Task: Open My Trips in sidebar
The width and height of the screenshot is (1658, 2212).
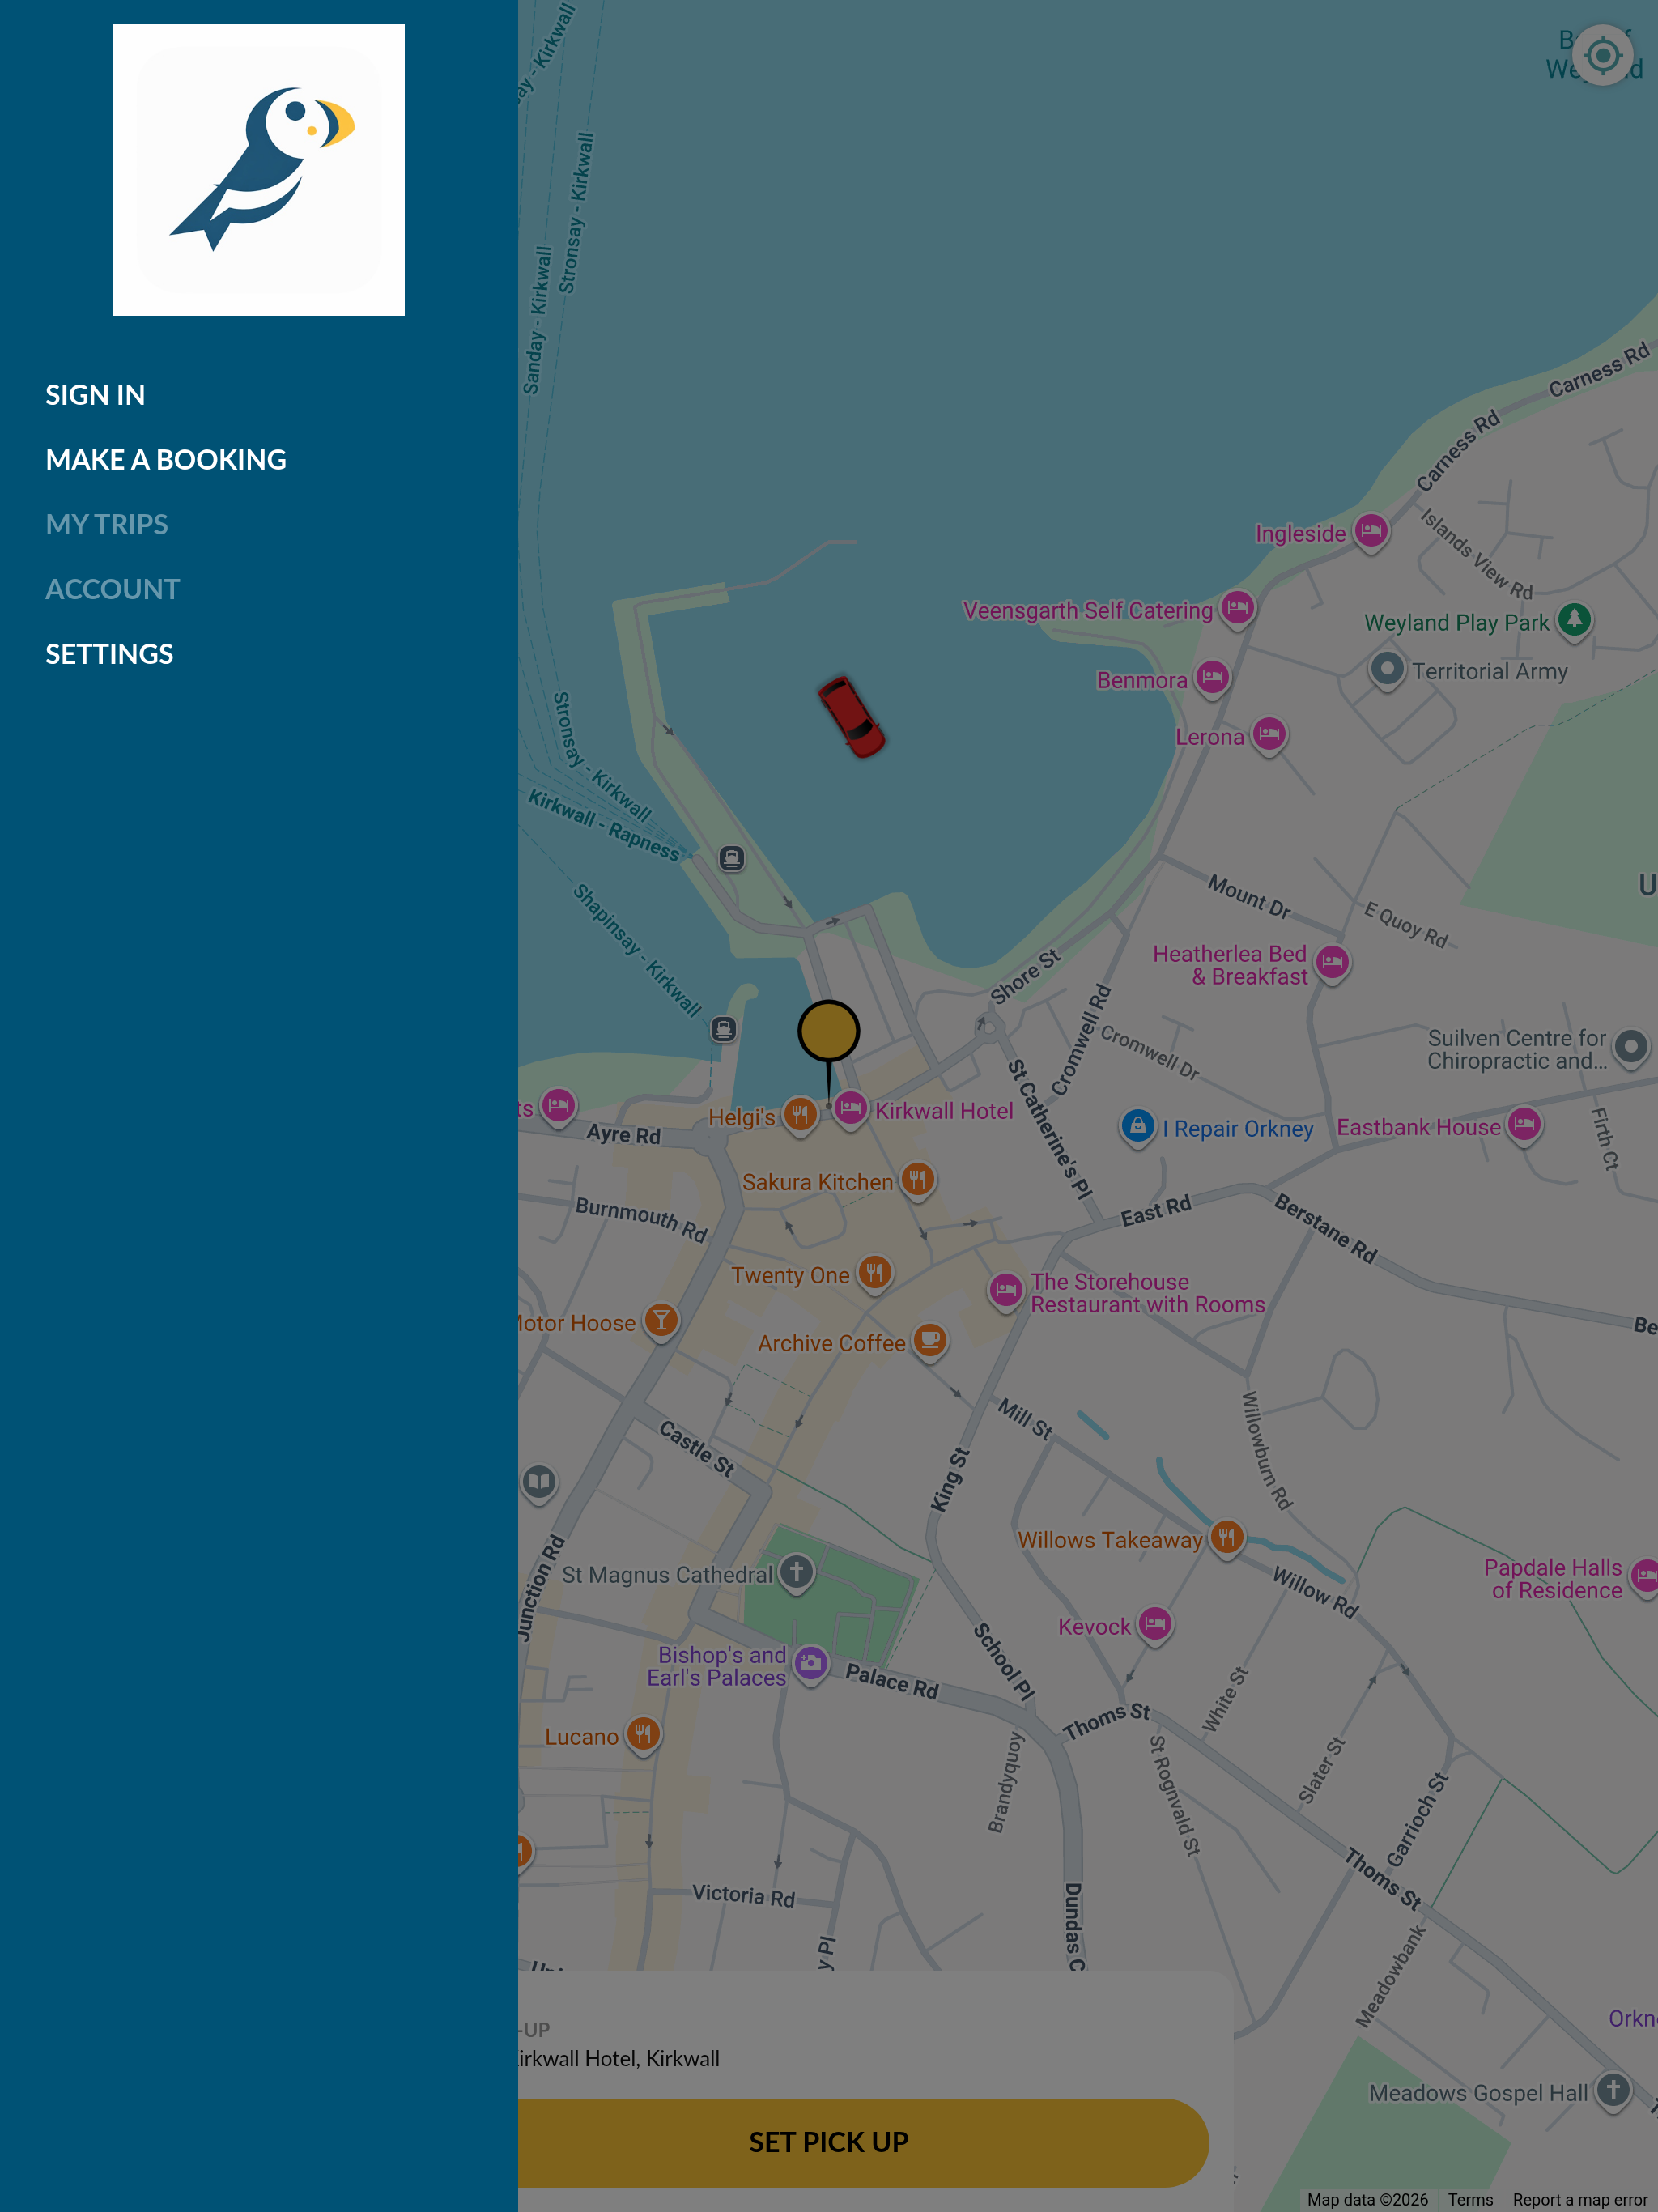Action: click(x=107, y=524)
